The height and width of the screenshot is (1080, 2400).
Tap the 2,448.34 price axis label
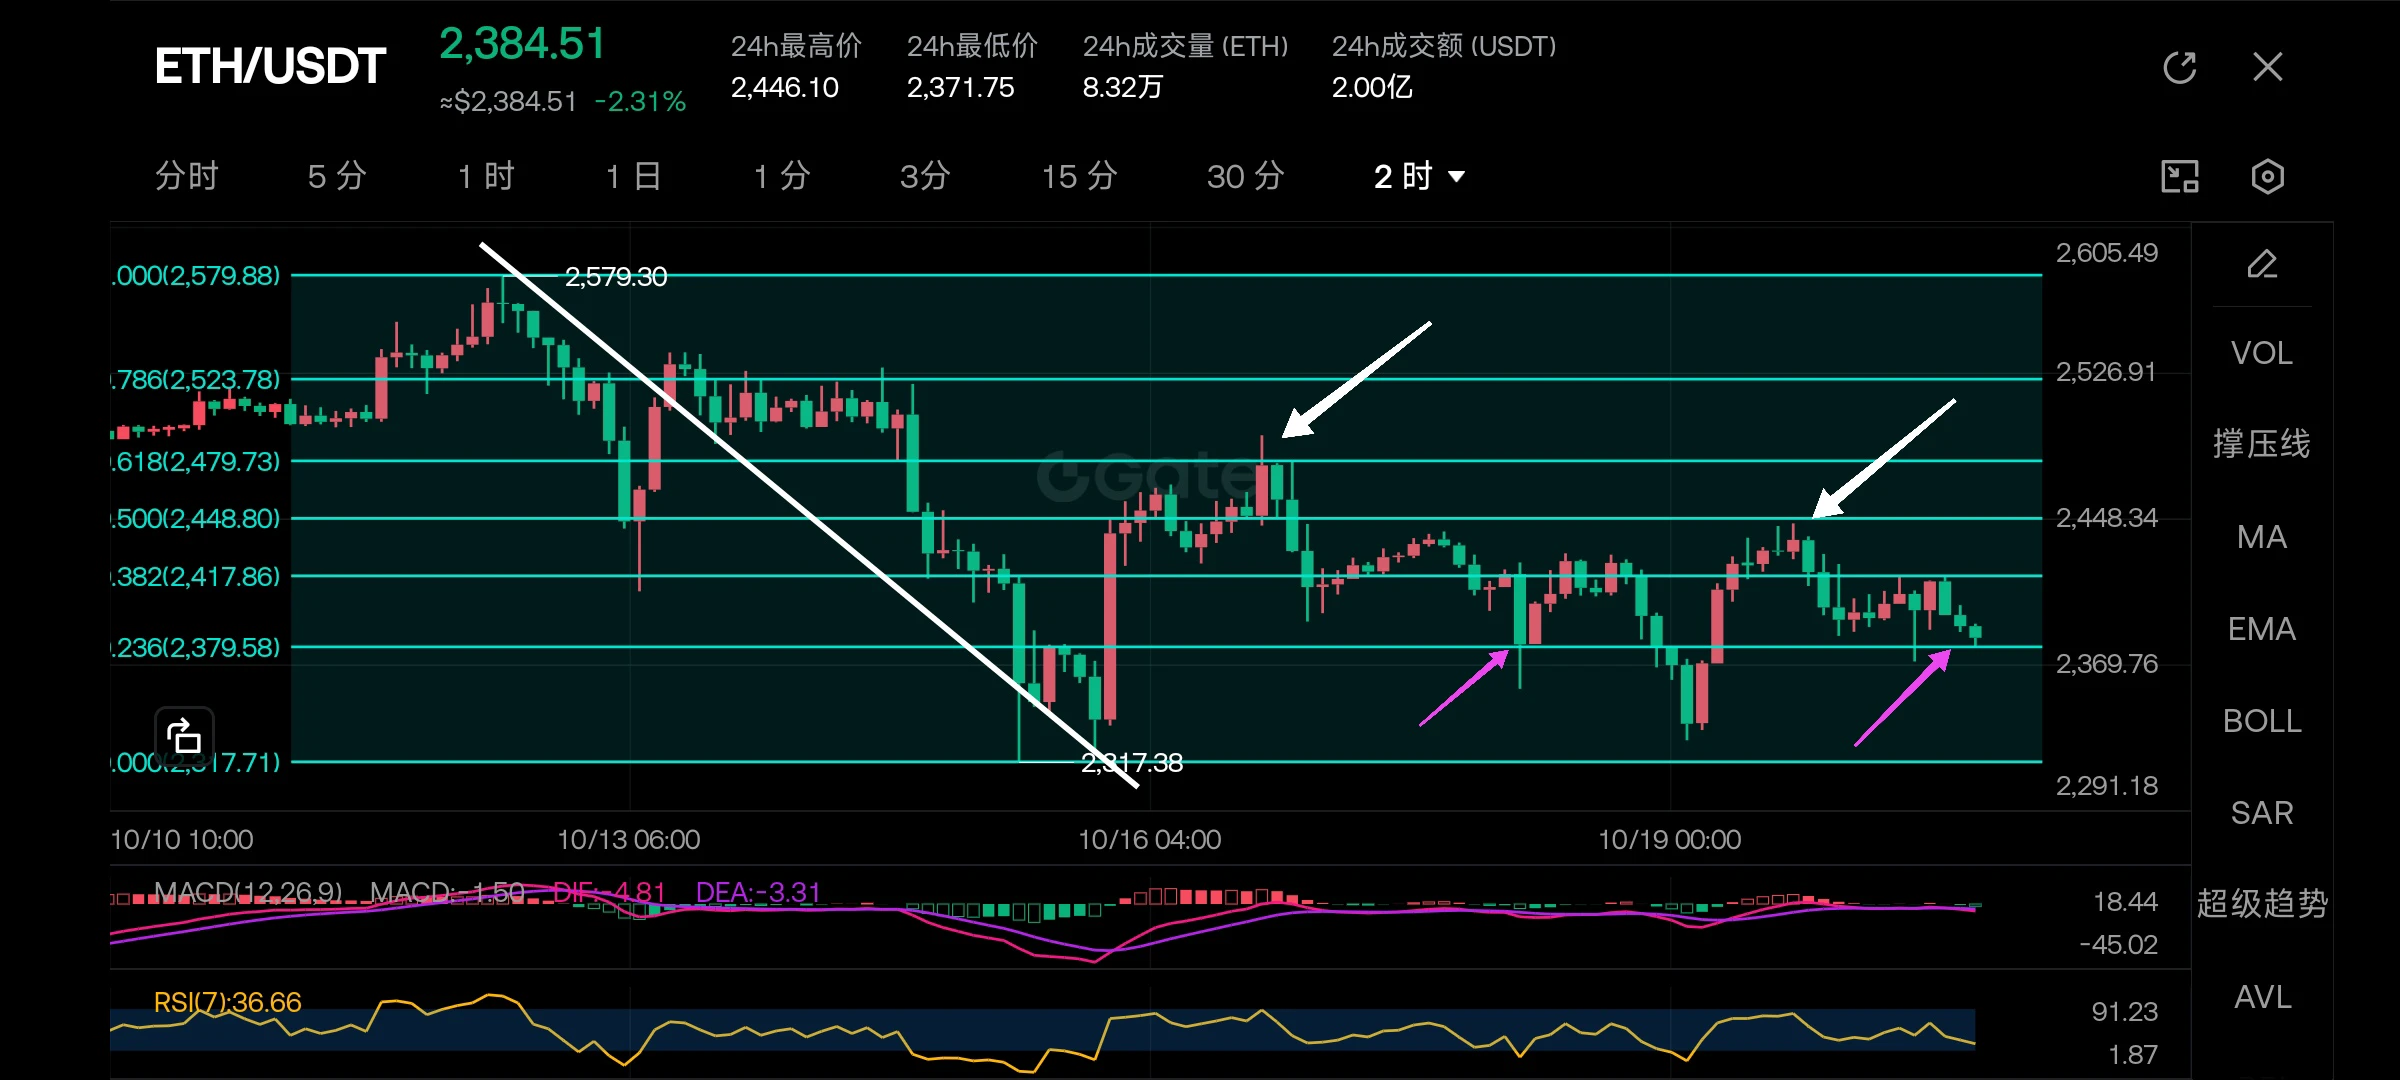point(2107,518)
